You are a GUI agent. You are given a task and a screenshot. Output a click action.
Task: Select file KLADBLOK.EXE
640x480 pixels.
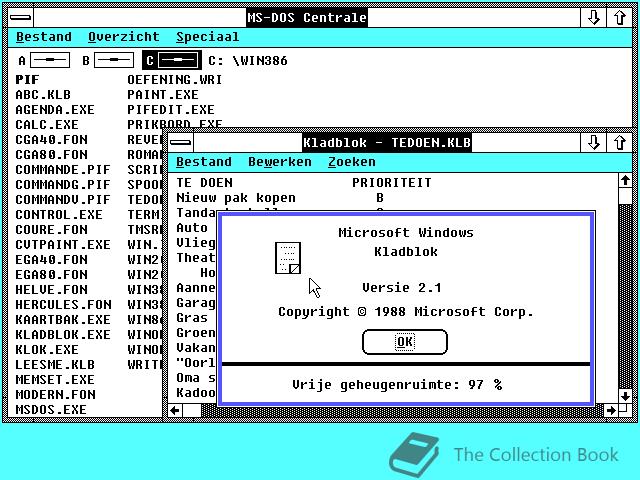pyautogui.click(x=63, y=335)
